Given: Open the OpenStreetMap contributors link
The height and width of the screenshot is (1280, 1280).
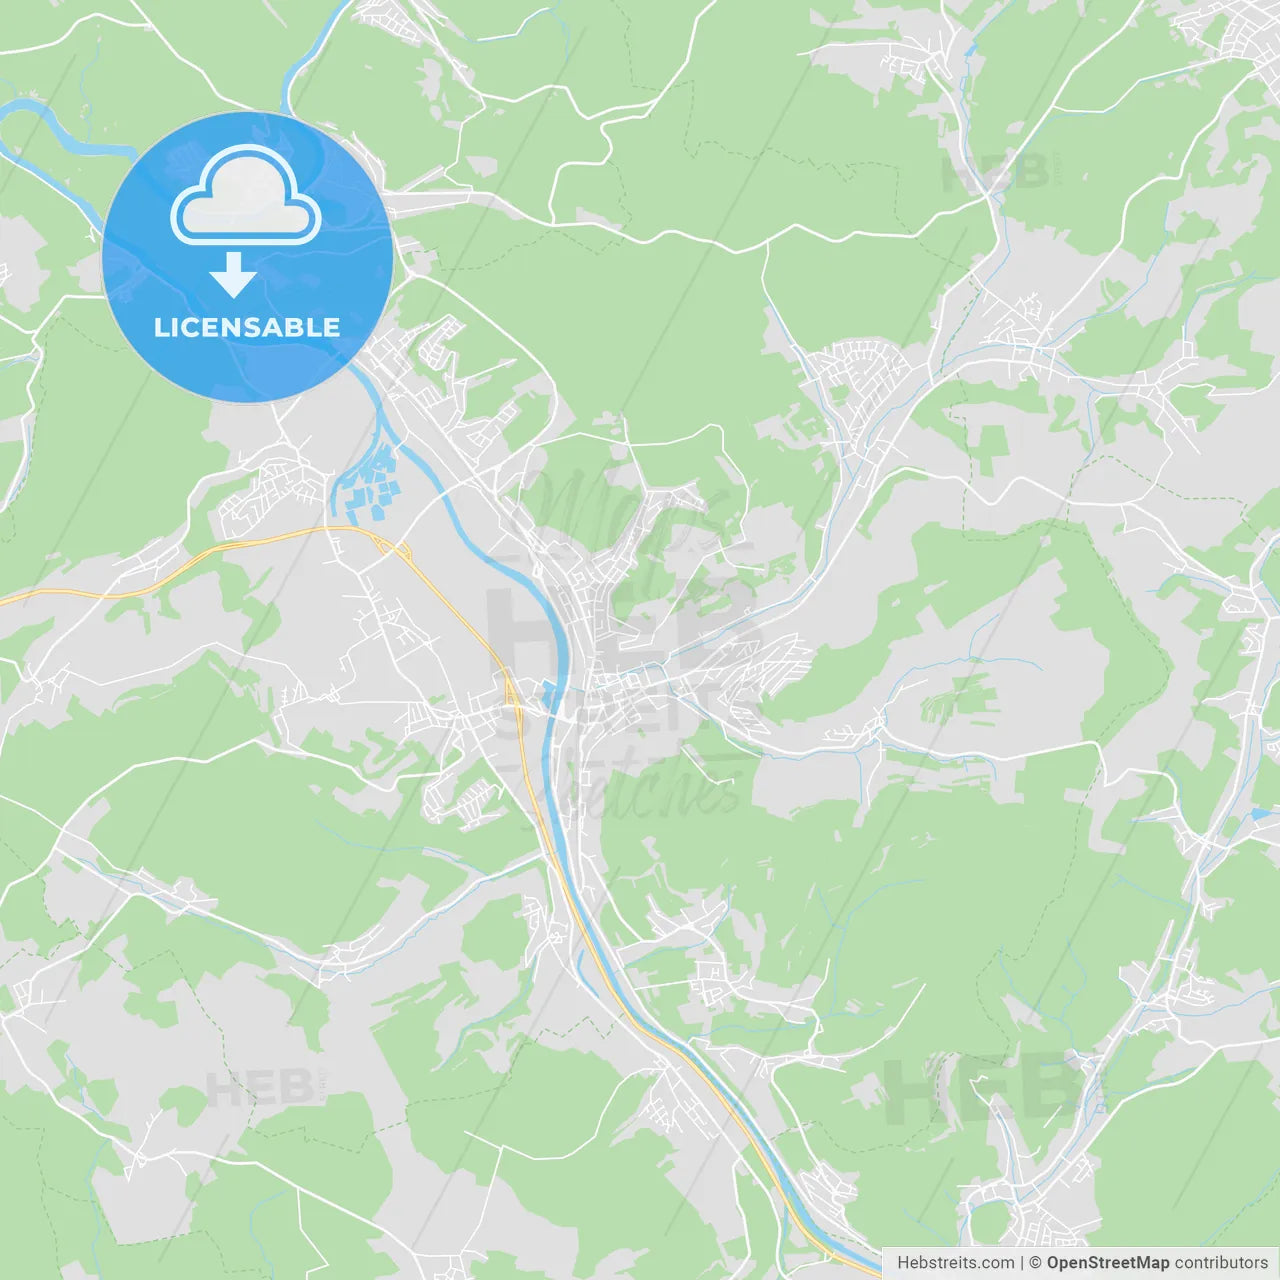Looking at the screenshot, I should coord(1157,1263).
